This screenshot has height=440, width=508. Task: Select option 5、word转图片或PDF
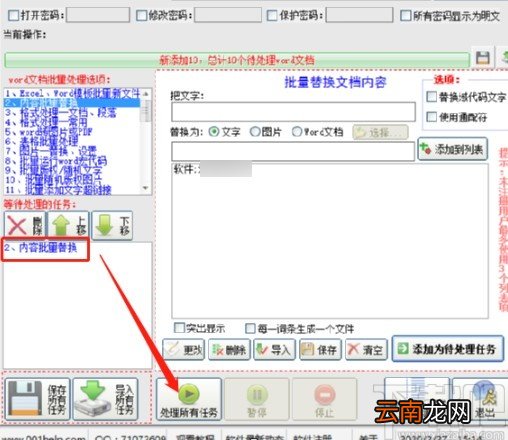coord(72,132)
